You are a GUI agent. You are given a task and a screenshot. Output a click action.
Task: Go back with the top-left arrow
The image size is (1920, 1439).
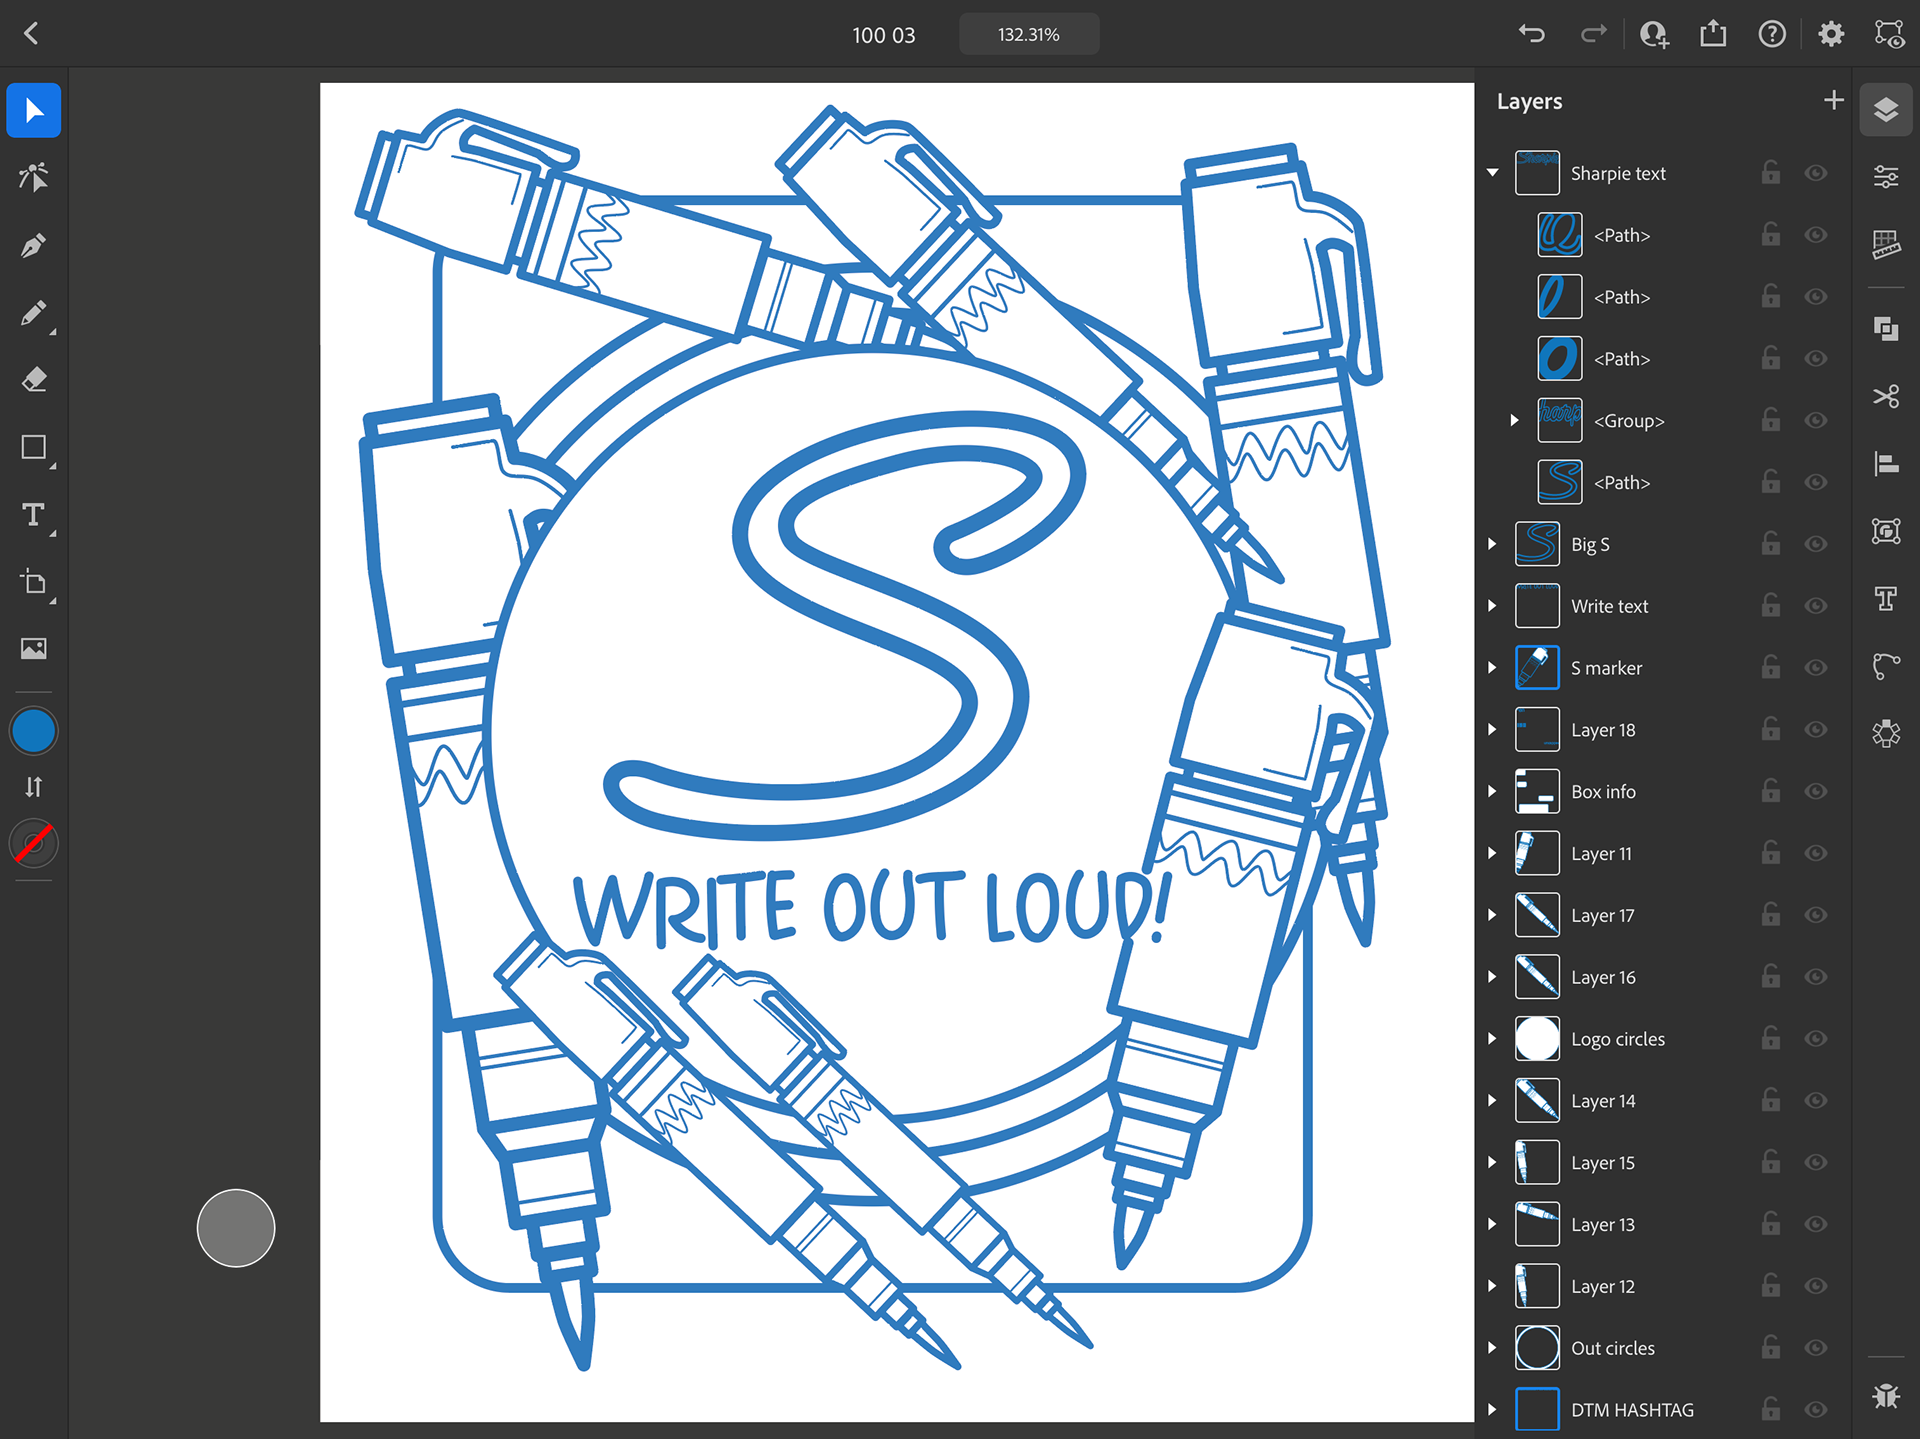tap(31, 33)
